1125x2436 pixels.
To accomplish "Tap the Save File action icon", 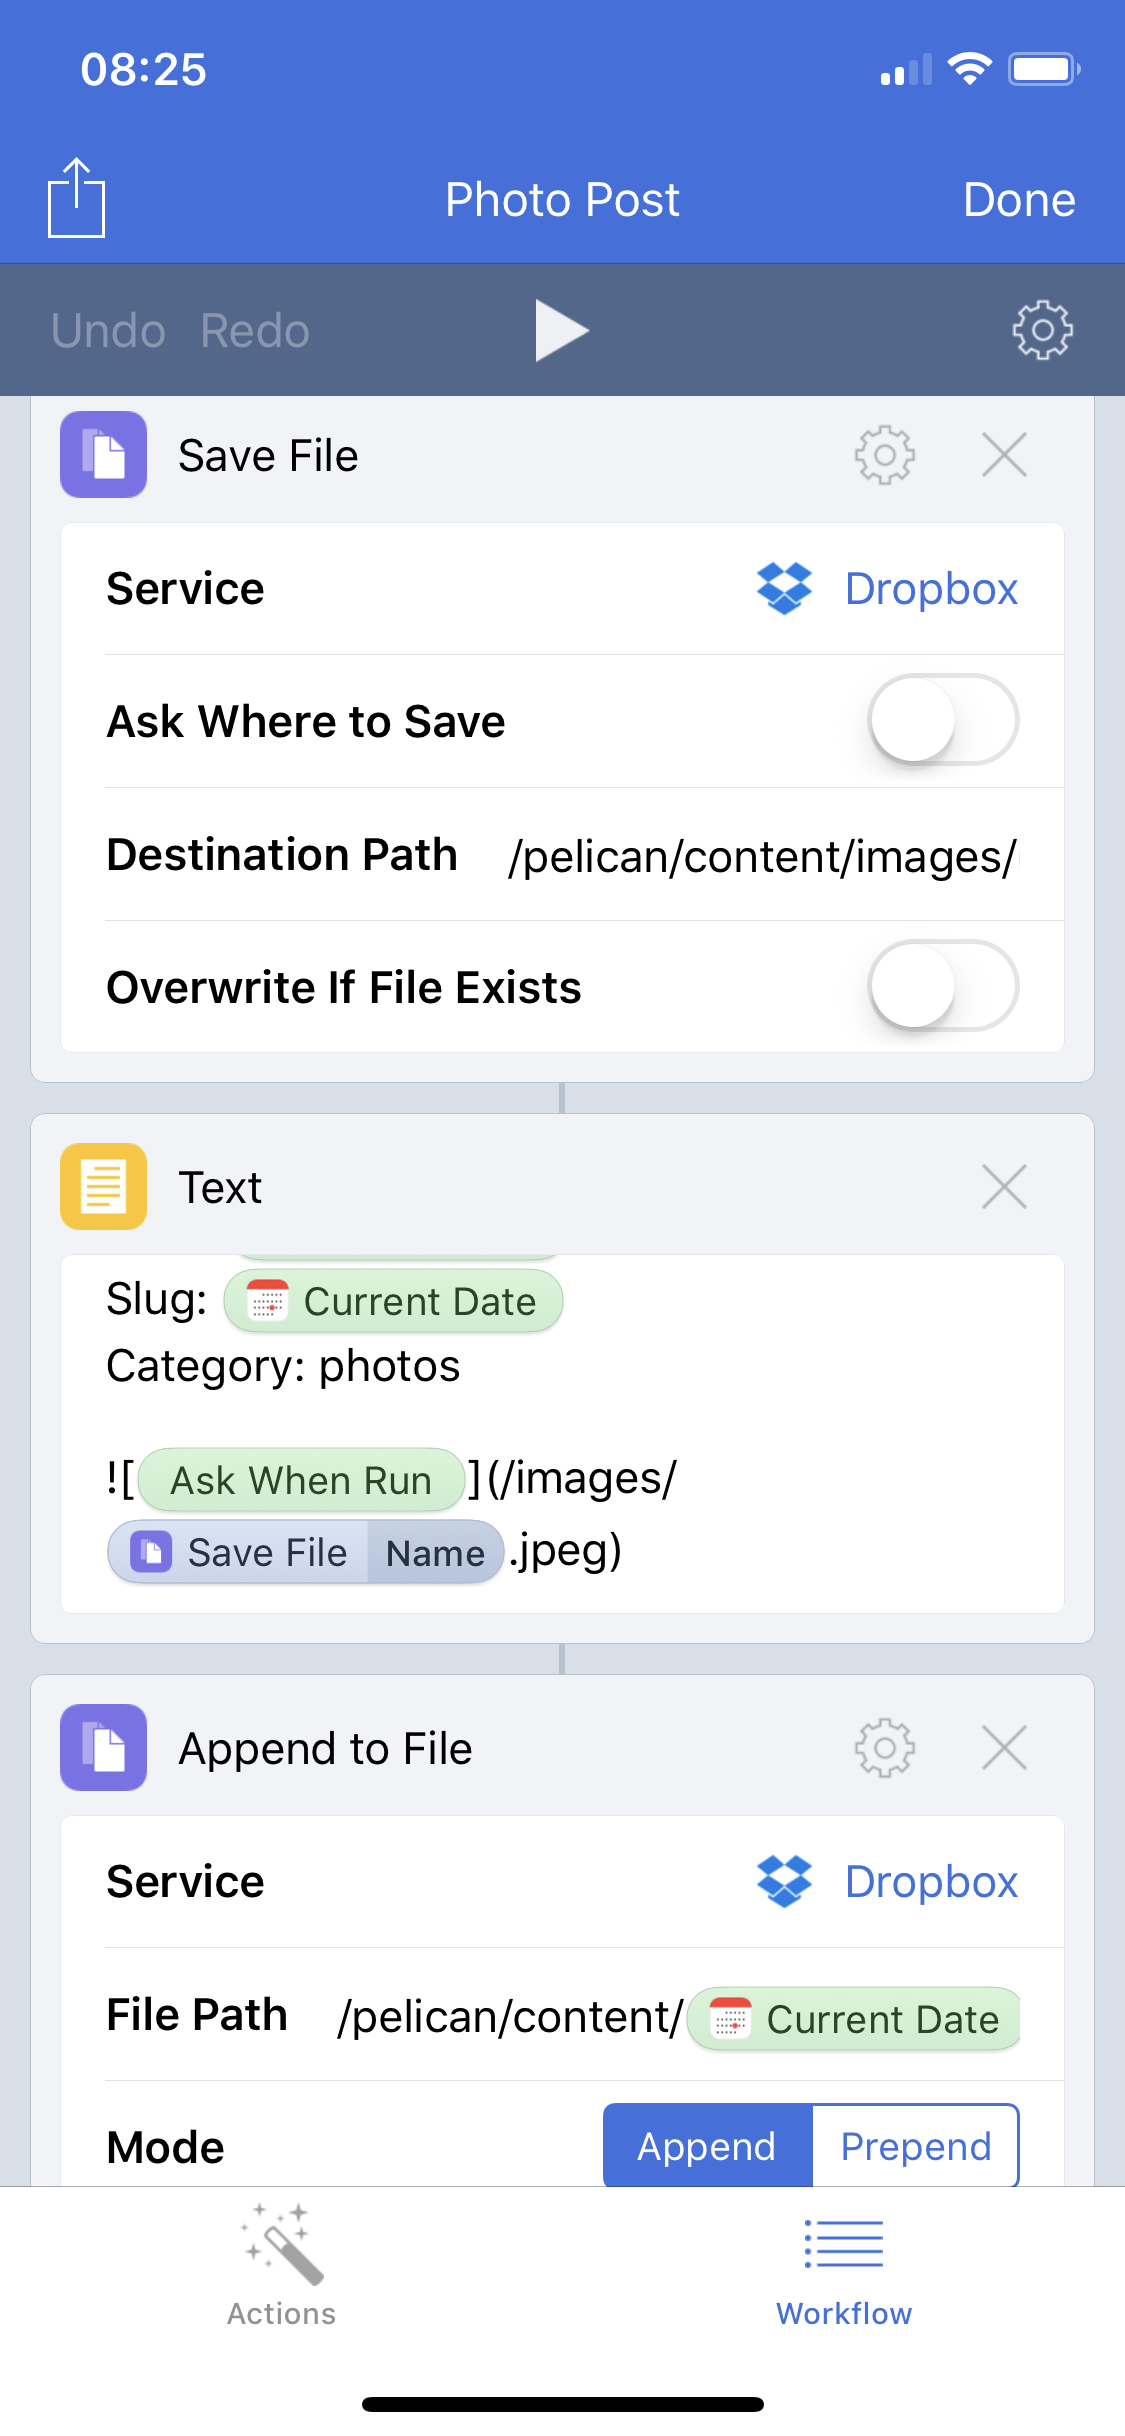I will [103, 455].
